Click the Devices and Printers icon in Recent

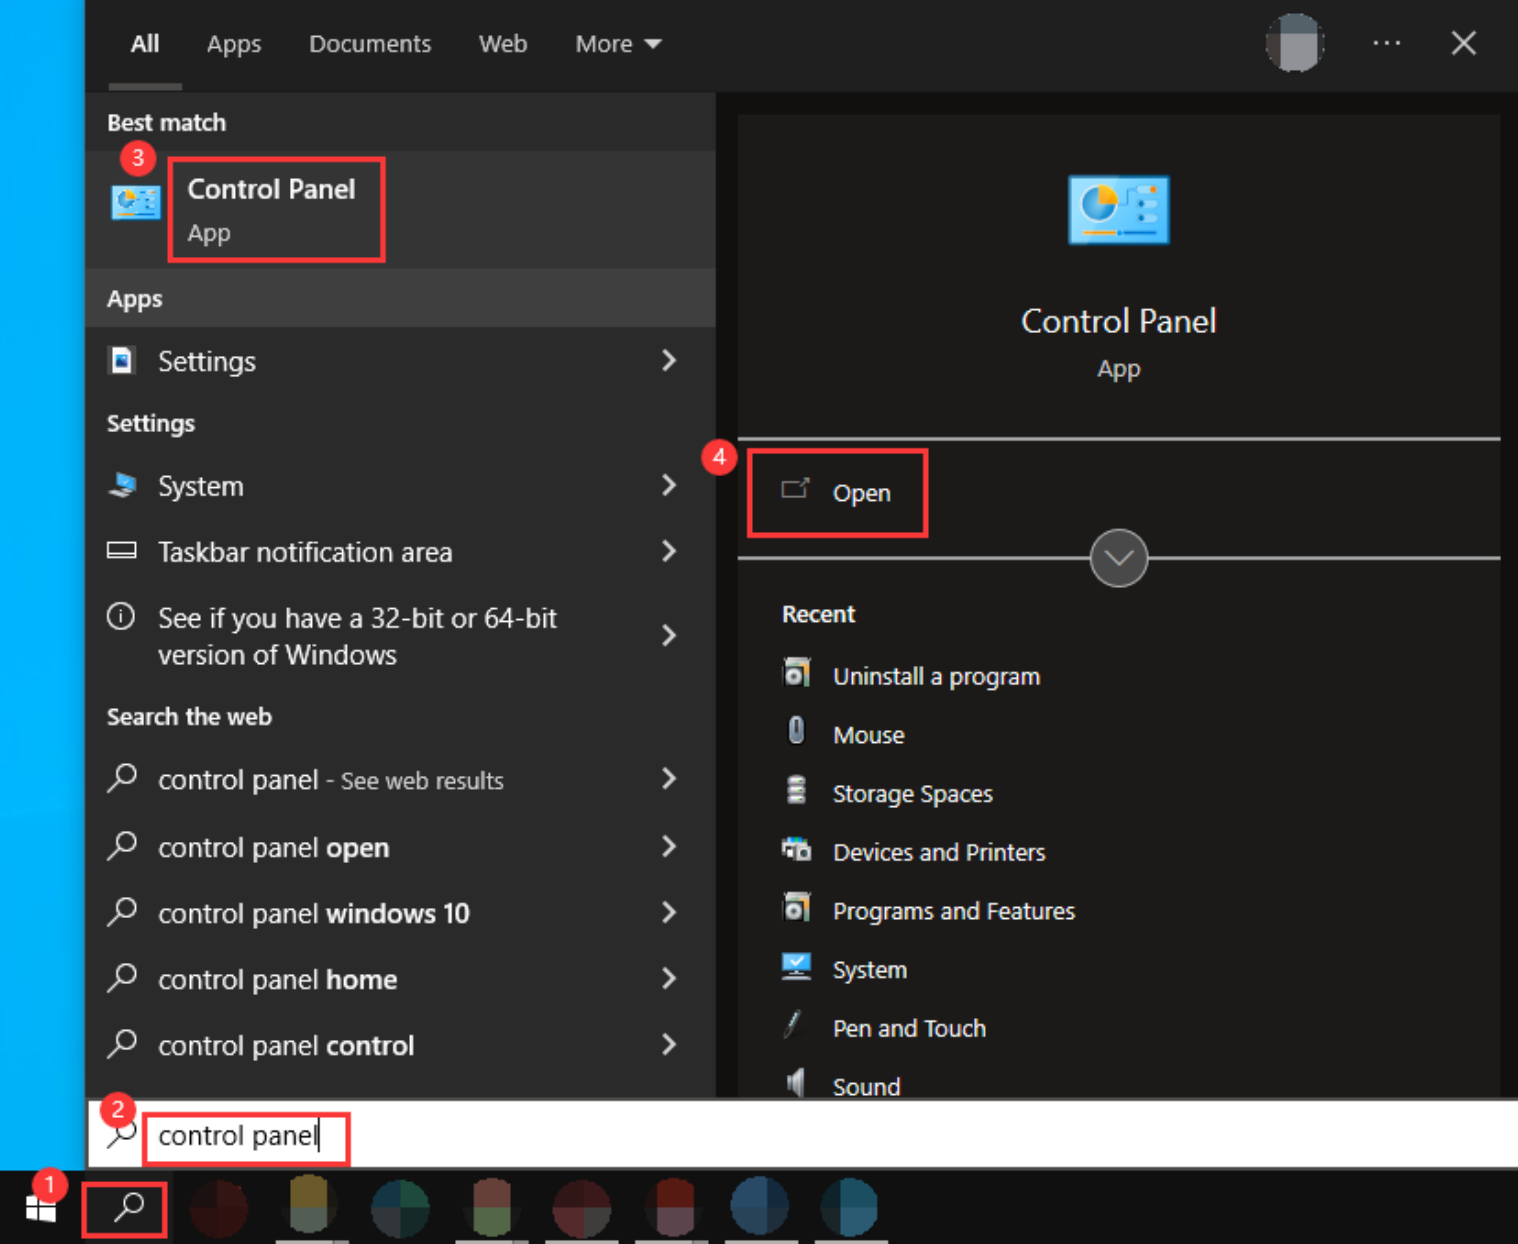point(796,850)
